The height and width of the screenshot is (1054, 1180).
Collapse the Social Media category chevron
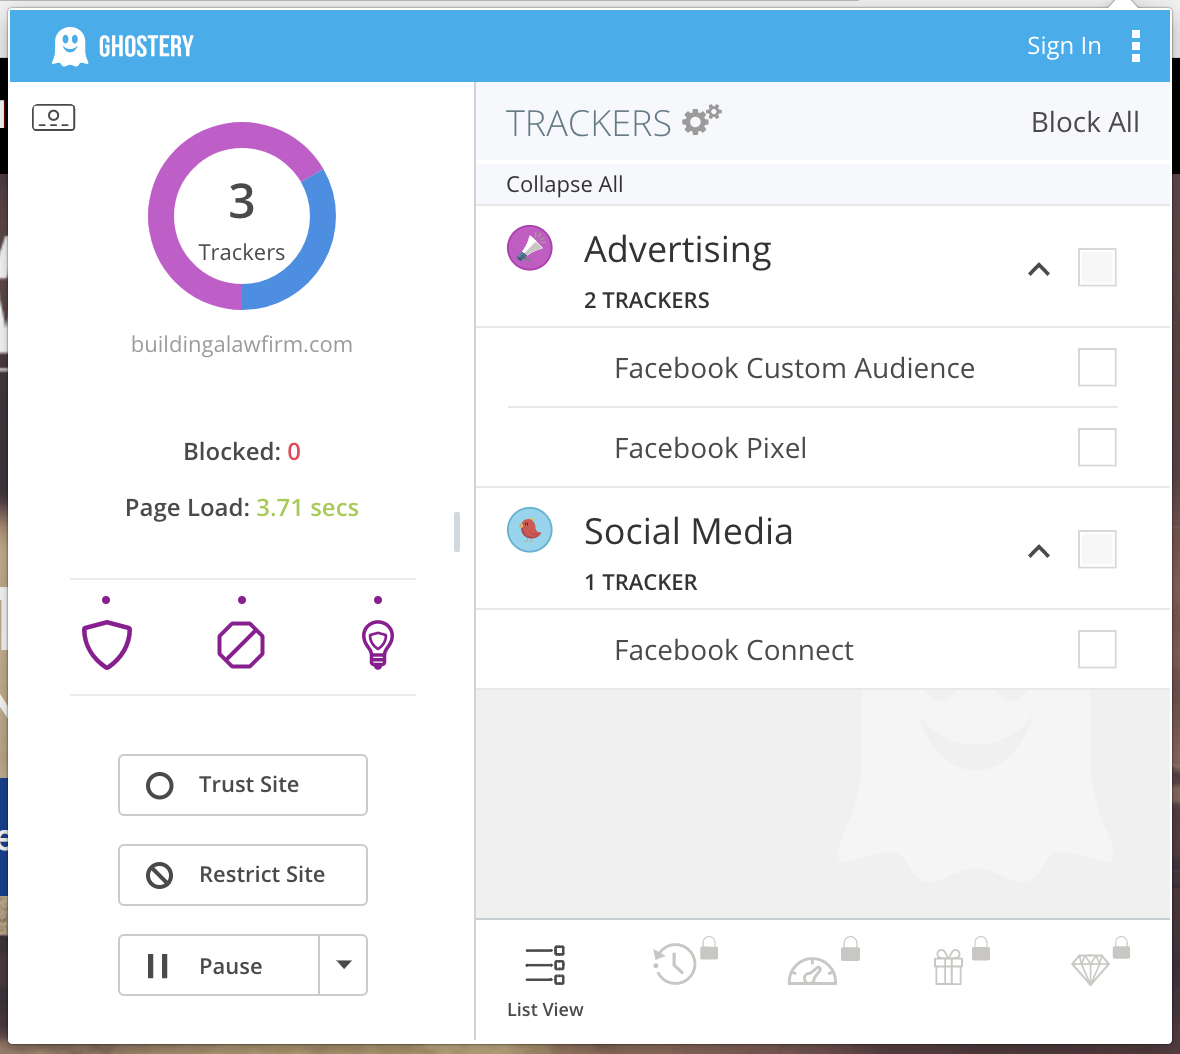pyautogui.click(x=1039, y=551)
